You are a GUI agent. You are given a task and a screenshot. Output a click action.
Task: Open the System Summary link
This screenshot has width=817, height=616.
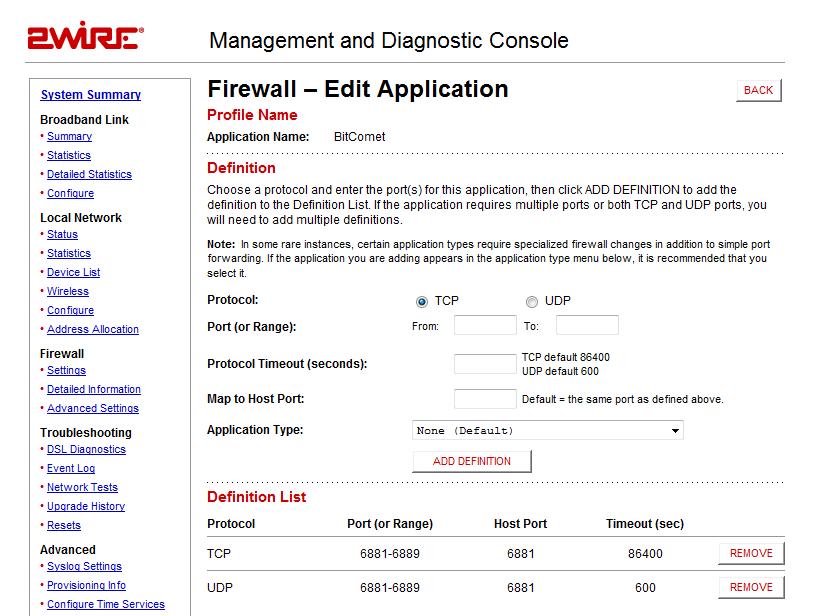tap(91, 95)
